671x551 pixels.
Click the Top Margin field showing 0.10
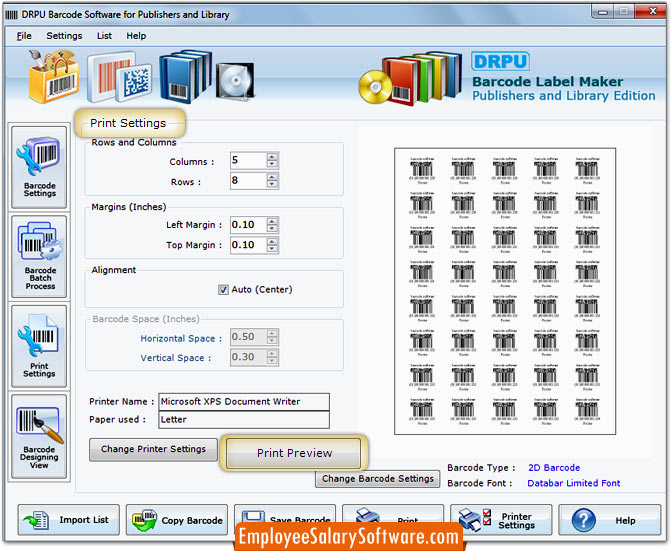point(248,245)
